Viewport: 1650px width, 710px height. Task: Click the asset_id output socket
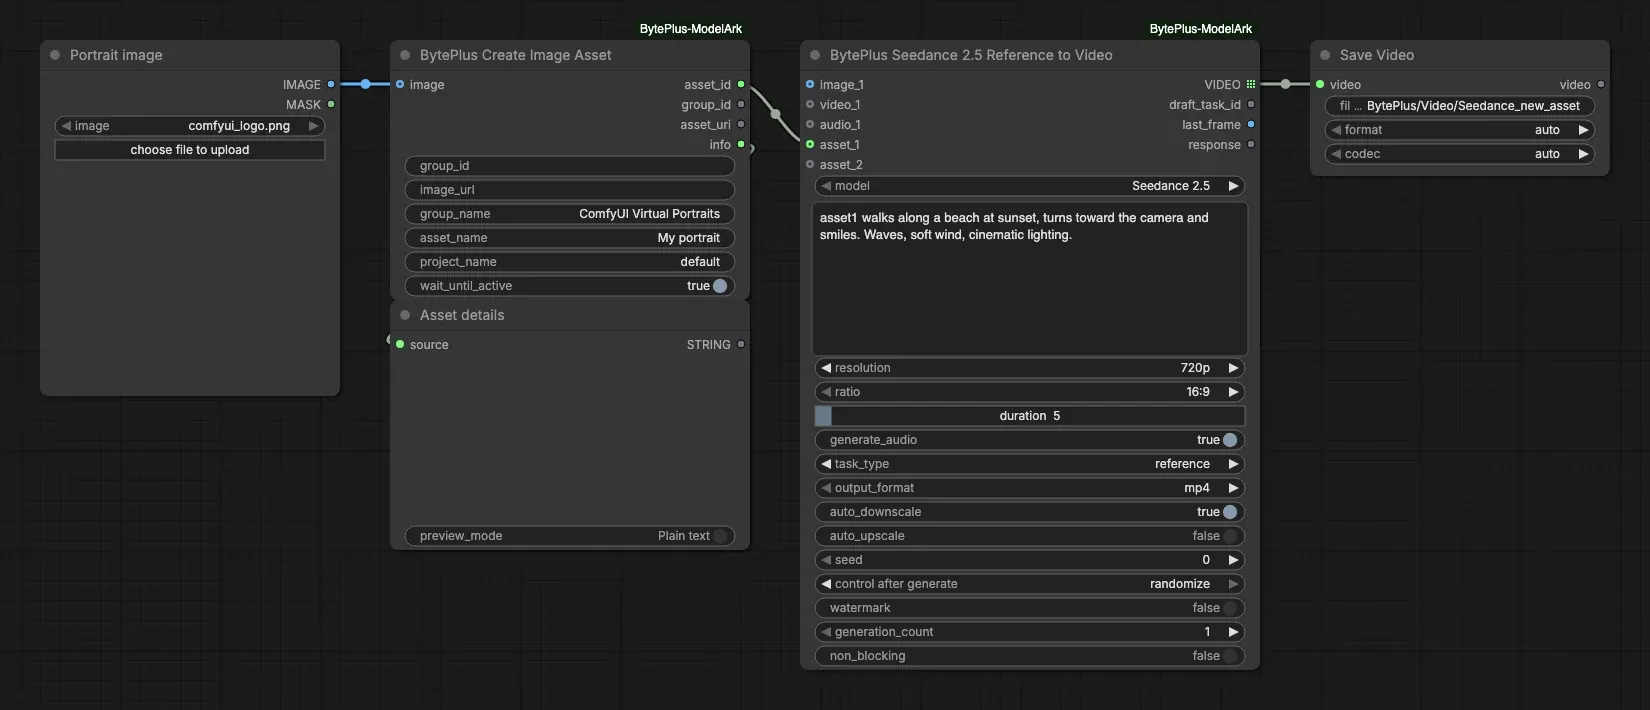(741, 85)
